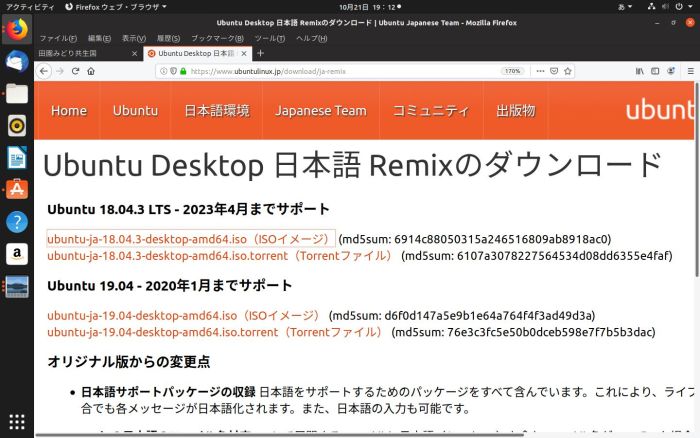The height and width of the screenshot is (438, 700).
Task: Open the Firefox hamburger menu
Action: tap(691, 71)
